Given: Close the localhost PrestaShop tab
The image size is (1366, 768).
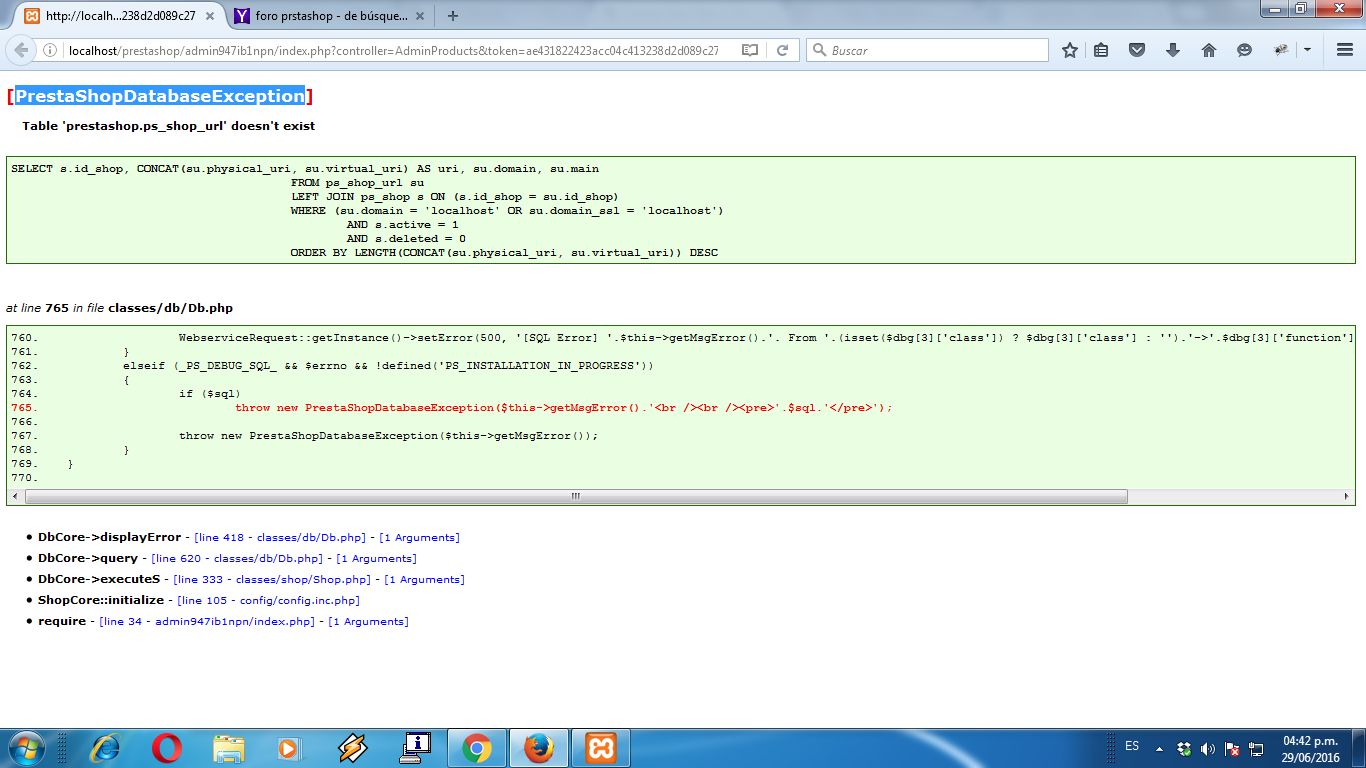Looking at the screenshot, I should (208, 16).
